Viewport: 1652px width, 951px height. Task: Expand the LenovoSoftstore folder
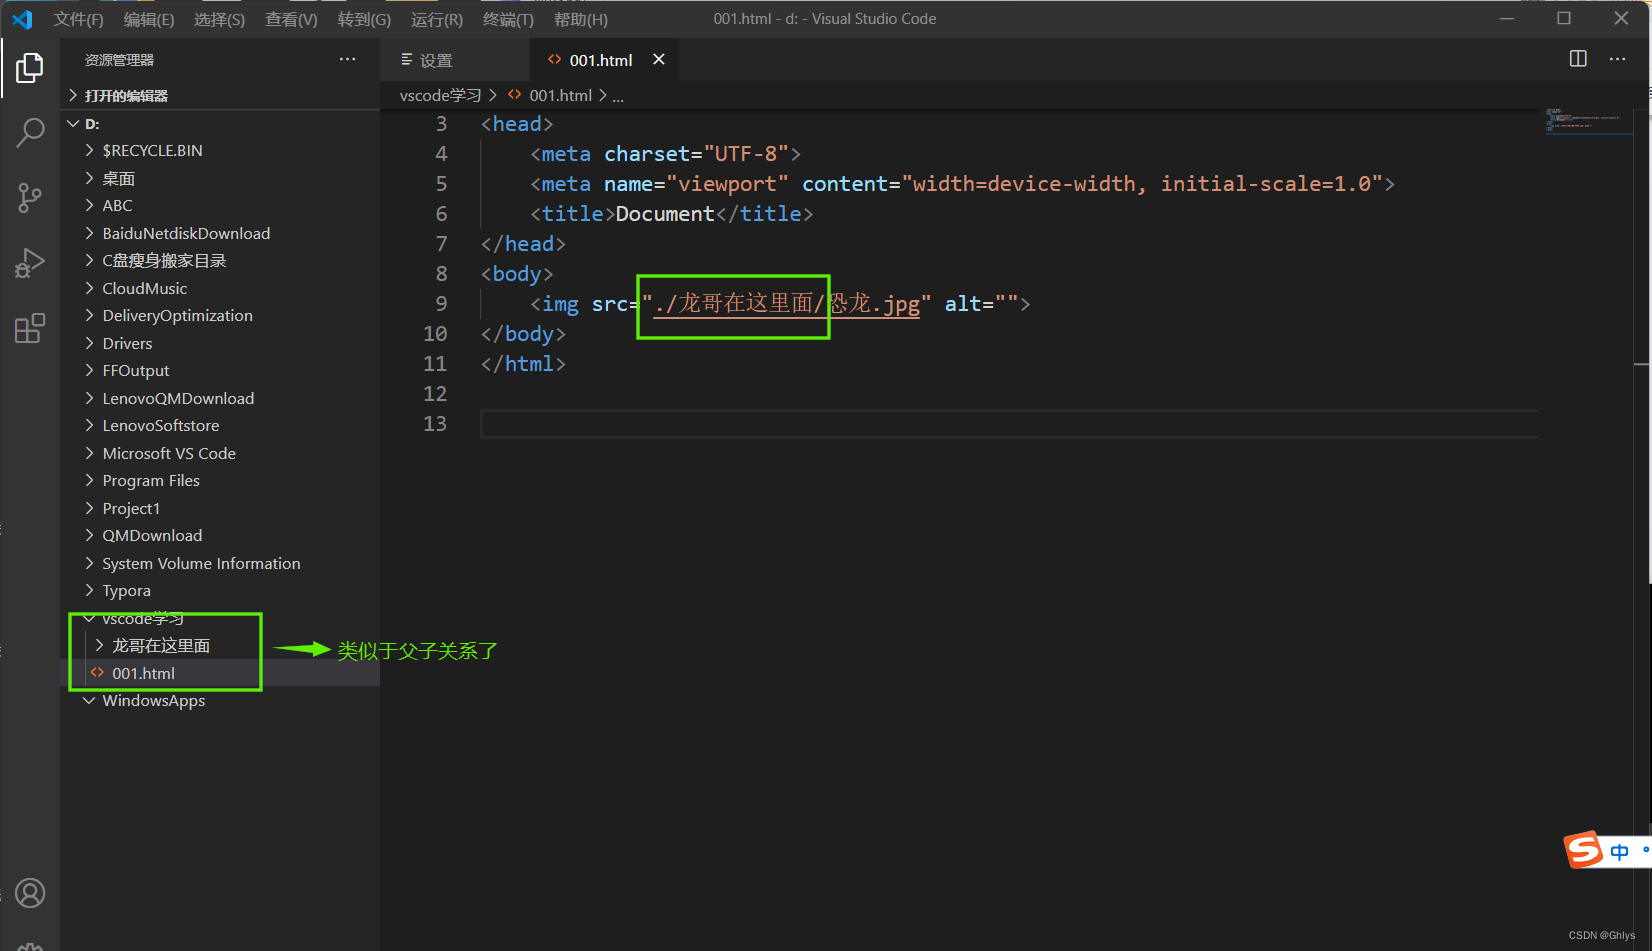click(220, 425)
